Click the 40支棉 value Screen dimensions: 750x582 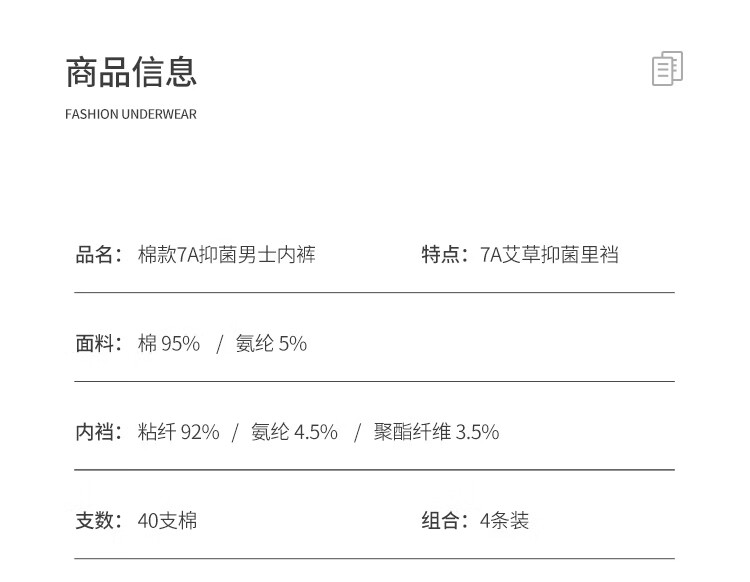(167, 520)
